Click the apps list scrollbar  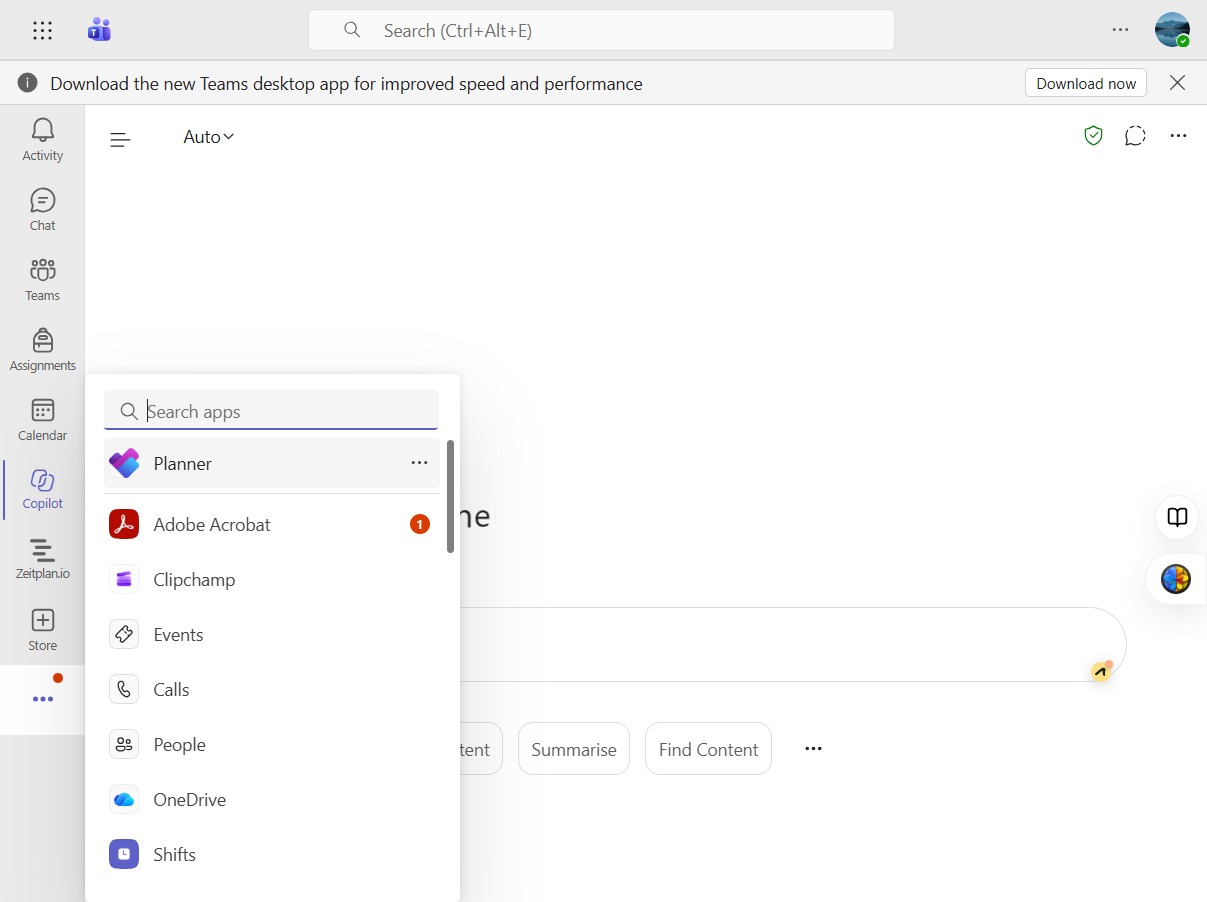tap(450, 497)
